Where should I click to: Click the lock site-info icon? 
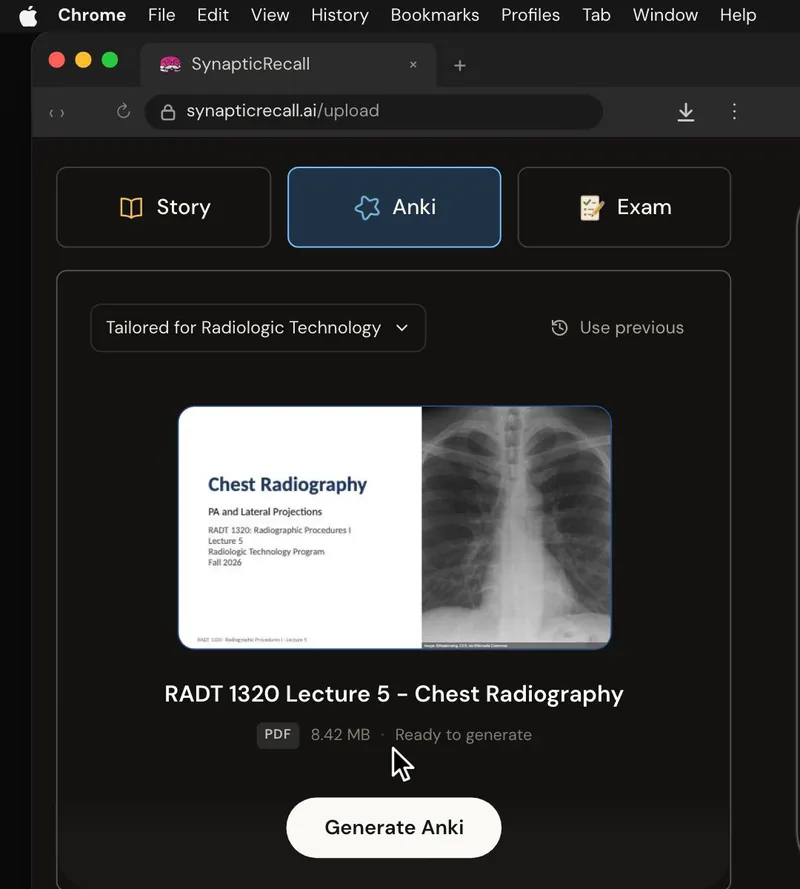pyautogui.click(x=168, y=112)
